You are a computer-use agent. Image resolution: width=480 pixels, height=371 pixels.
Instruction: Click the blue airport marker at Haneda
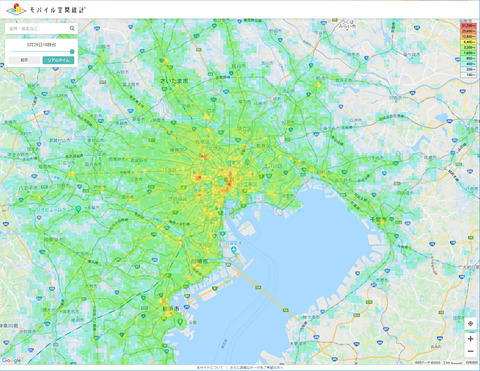(x=234, y=250)
